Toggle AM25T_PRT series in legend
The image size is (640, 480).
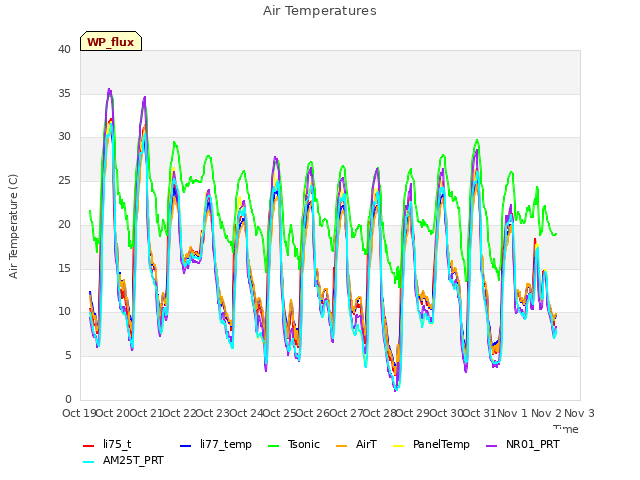tap(123, 460)
